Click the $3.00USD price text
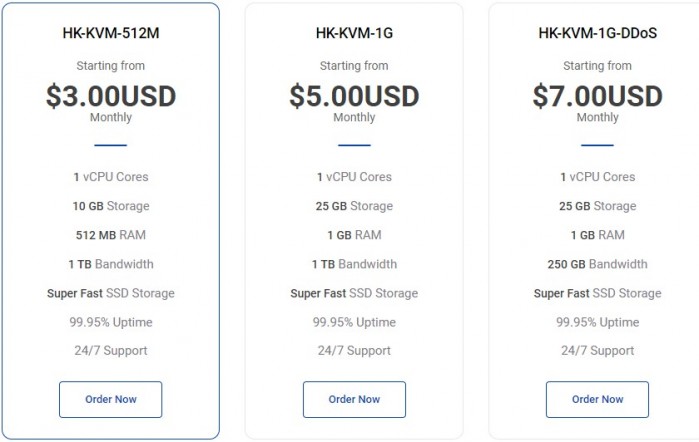This screenshot has width=699, height=442. 110,96
